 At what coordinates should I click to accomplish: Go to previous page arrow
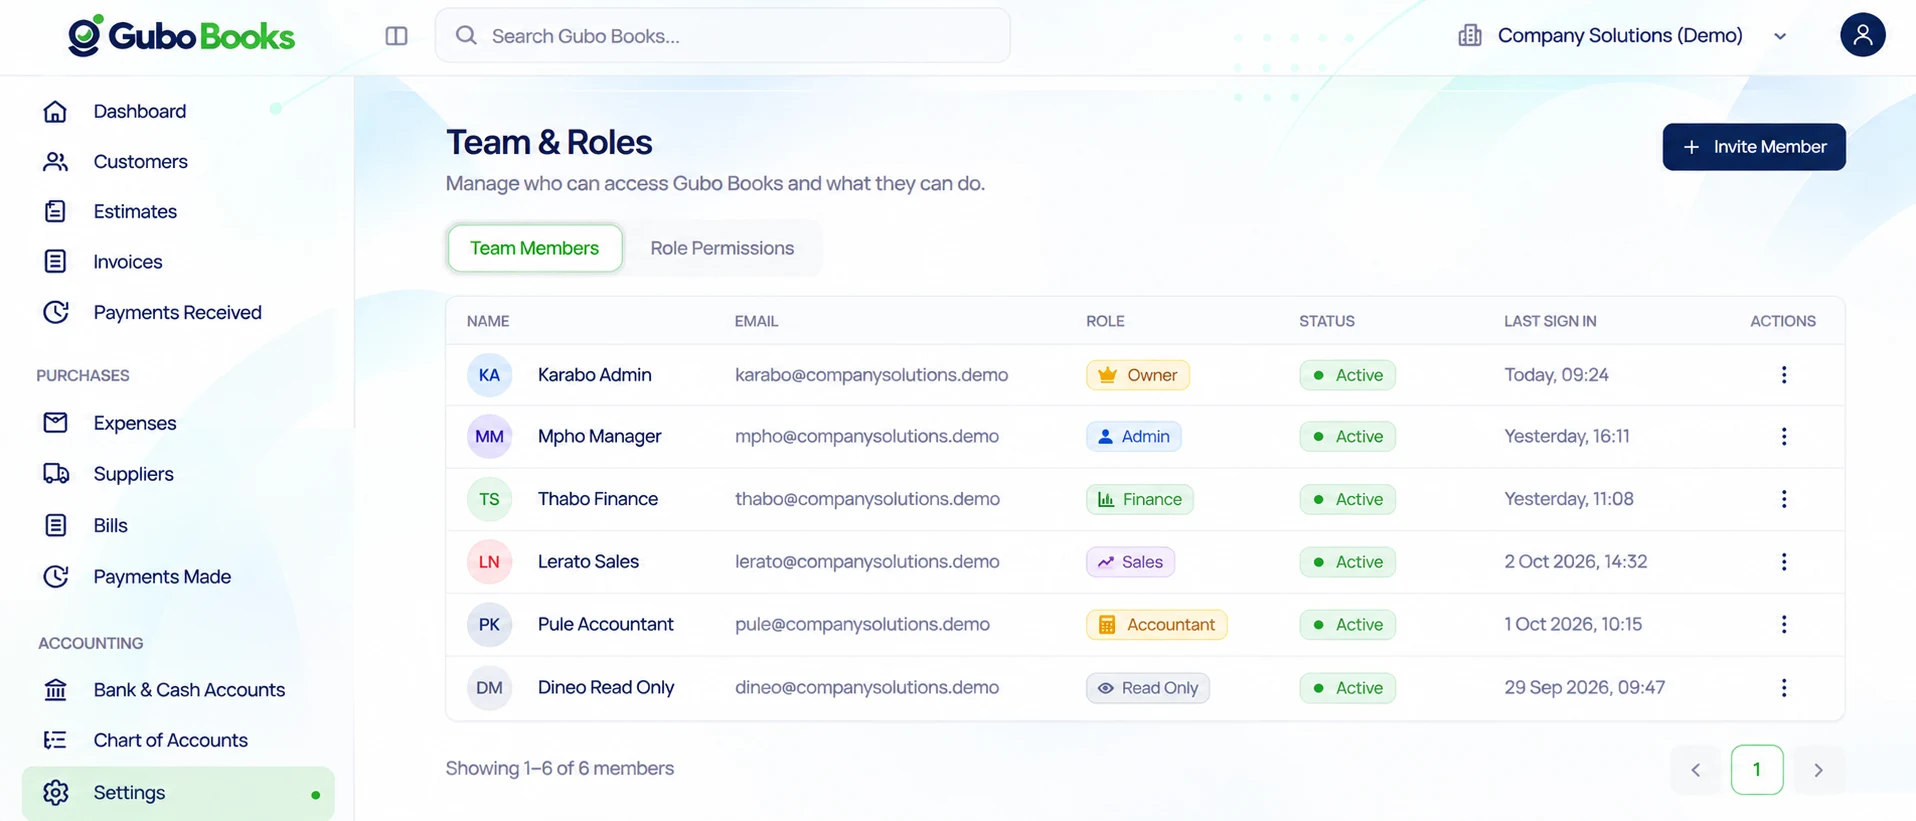point(1695,770)
